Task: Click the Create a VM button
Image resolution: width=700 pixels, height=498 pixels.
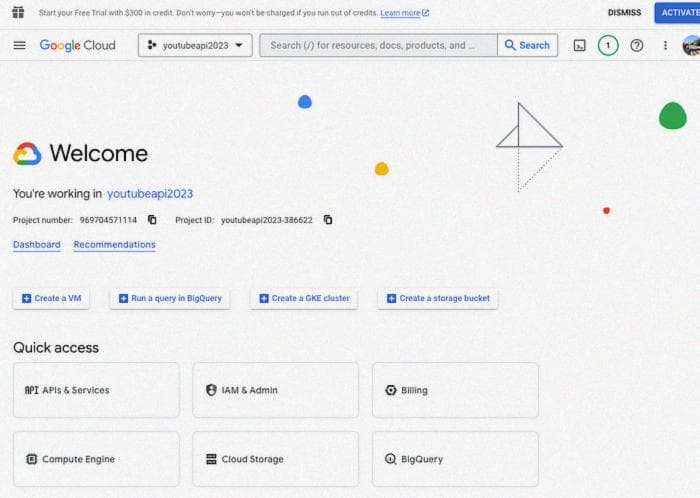Action: [x=51, y=298]
